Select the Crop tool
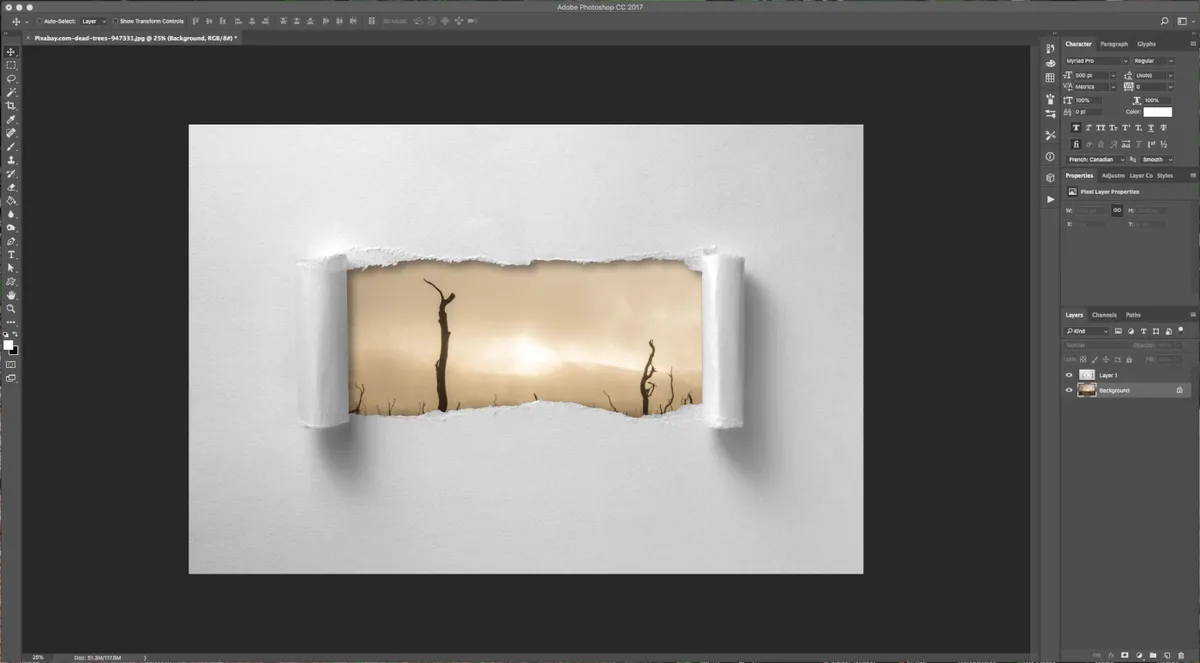This screenshot has width=1200, height=663. pyautogui.click(x=11, y=105)
